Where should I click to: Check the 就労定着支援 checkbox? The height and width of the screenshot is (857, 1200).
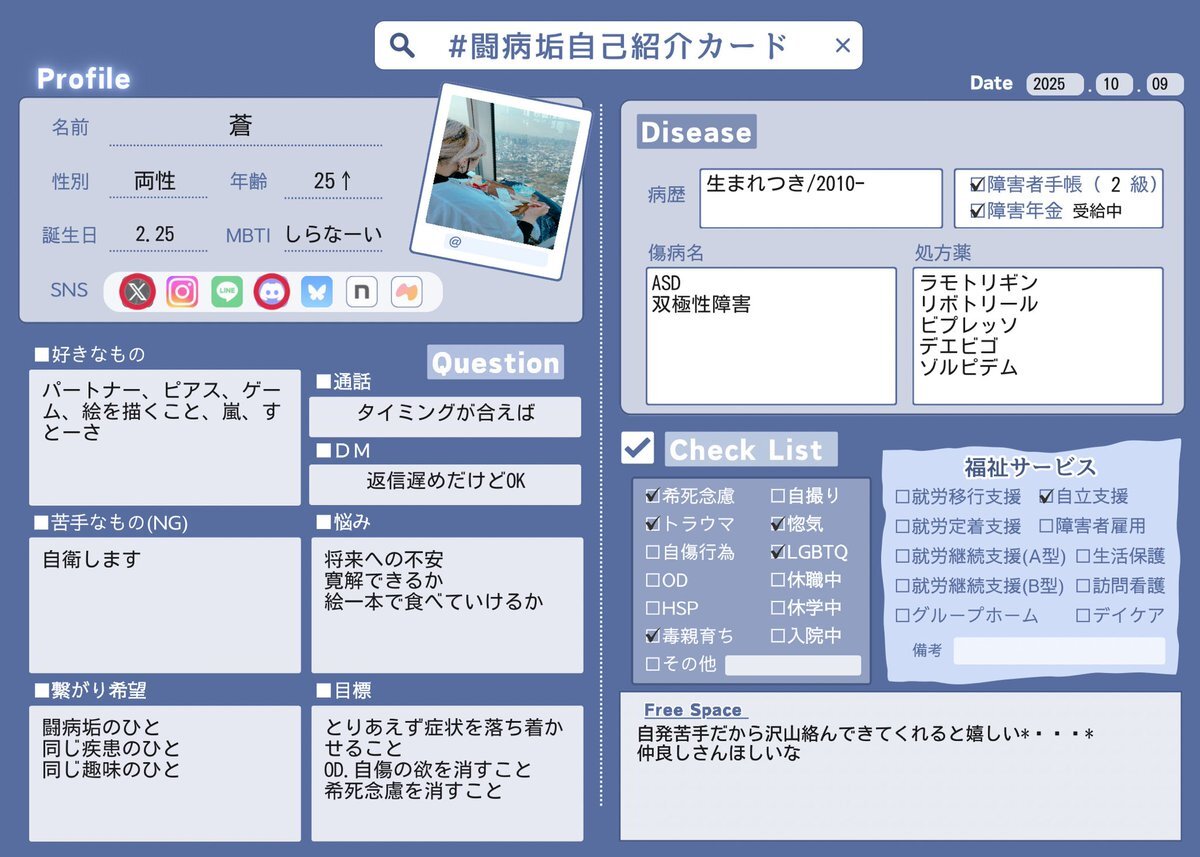point(902,526)
